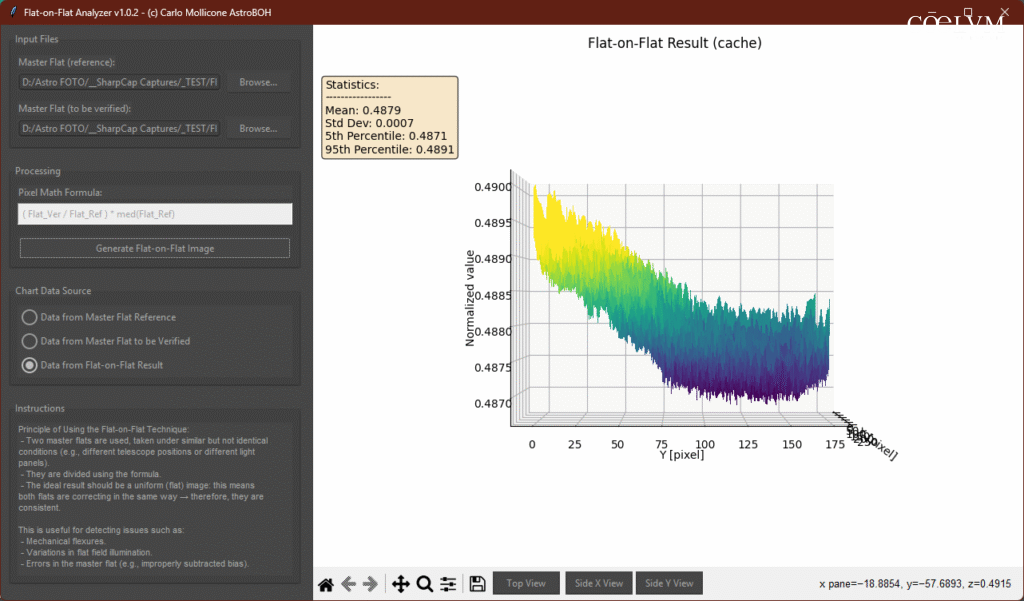1024x601 pixels.
Task: Switch to Side Y View
Action: 668,584
